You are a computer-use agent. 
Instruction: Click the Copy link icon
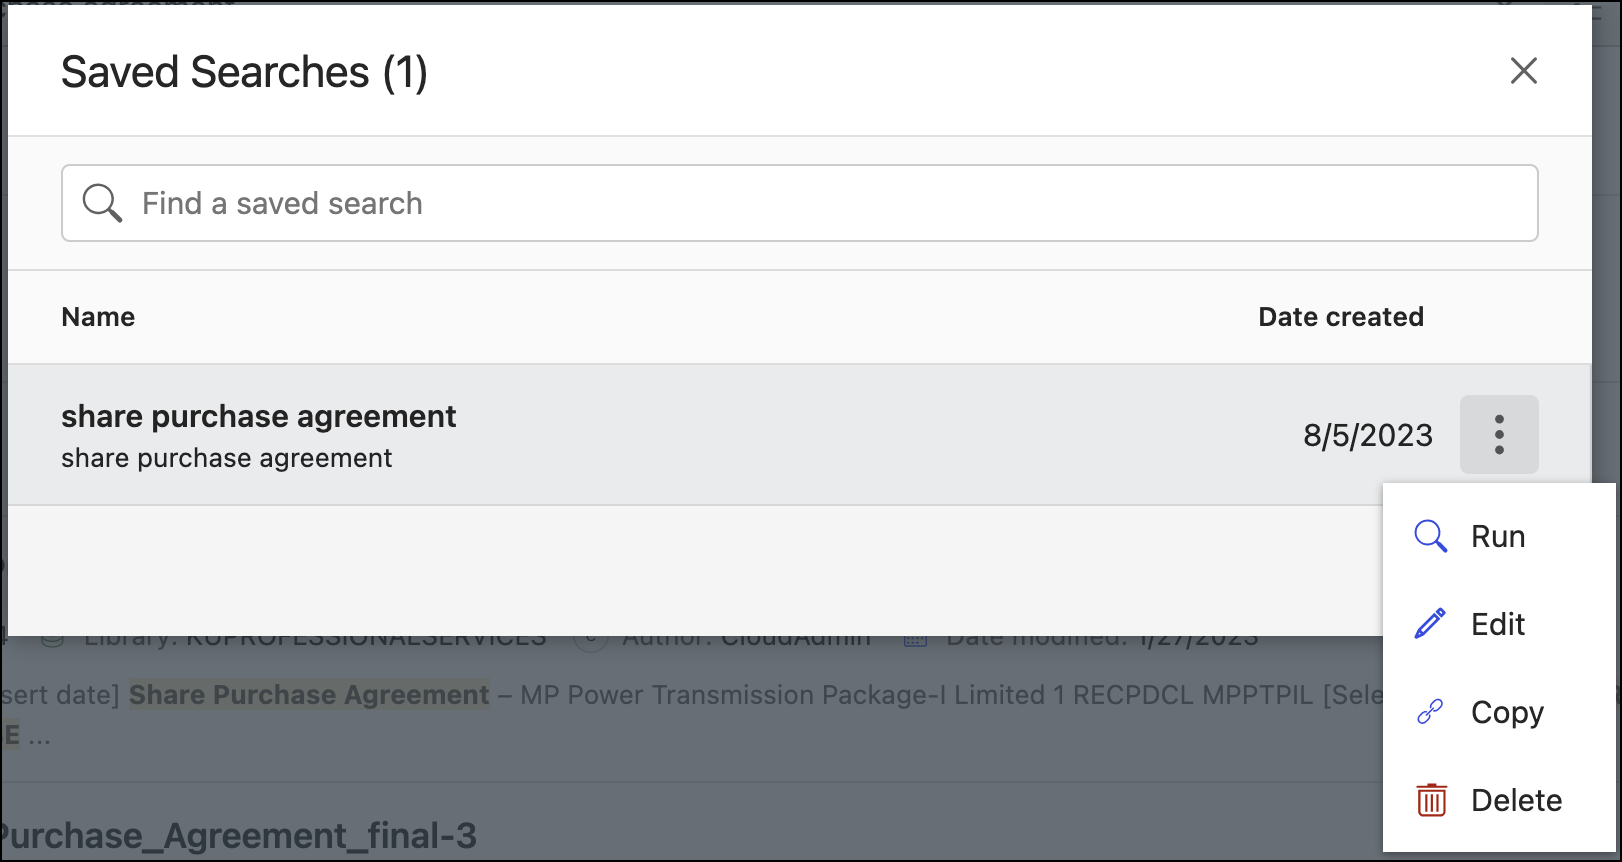1430,712
